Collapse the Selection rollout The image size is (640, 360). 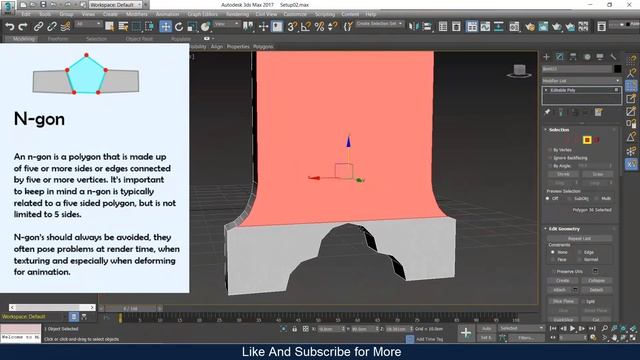pyautogui.click(x=559, y=129)
